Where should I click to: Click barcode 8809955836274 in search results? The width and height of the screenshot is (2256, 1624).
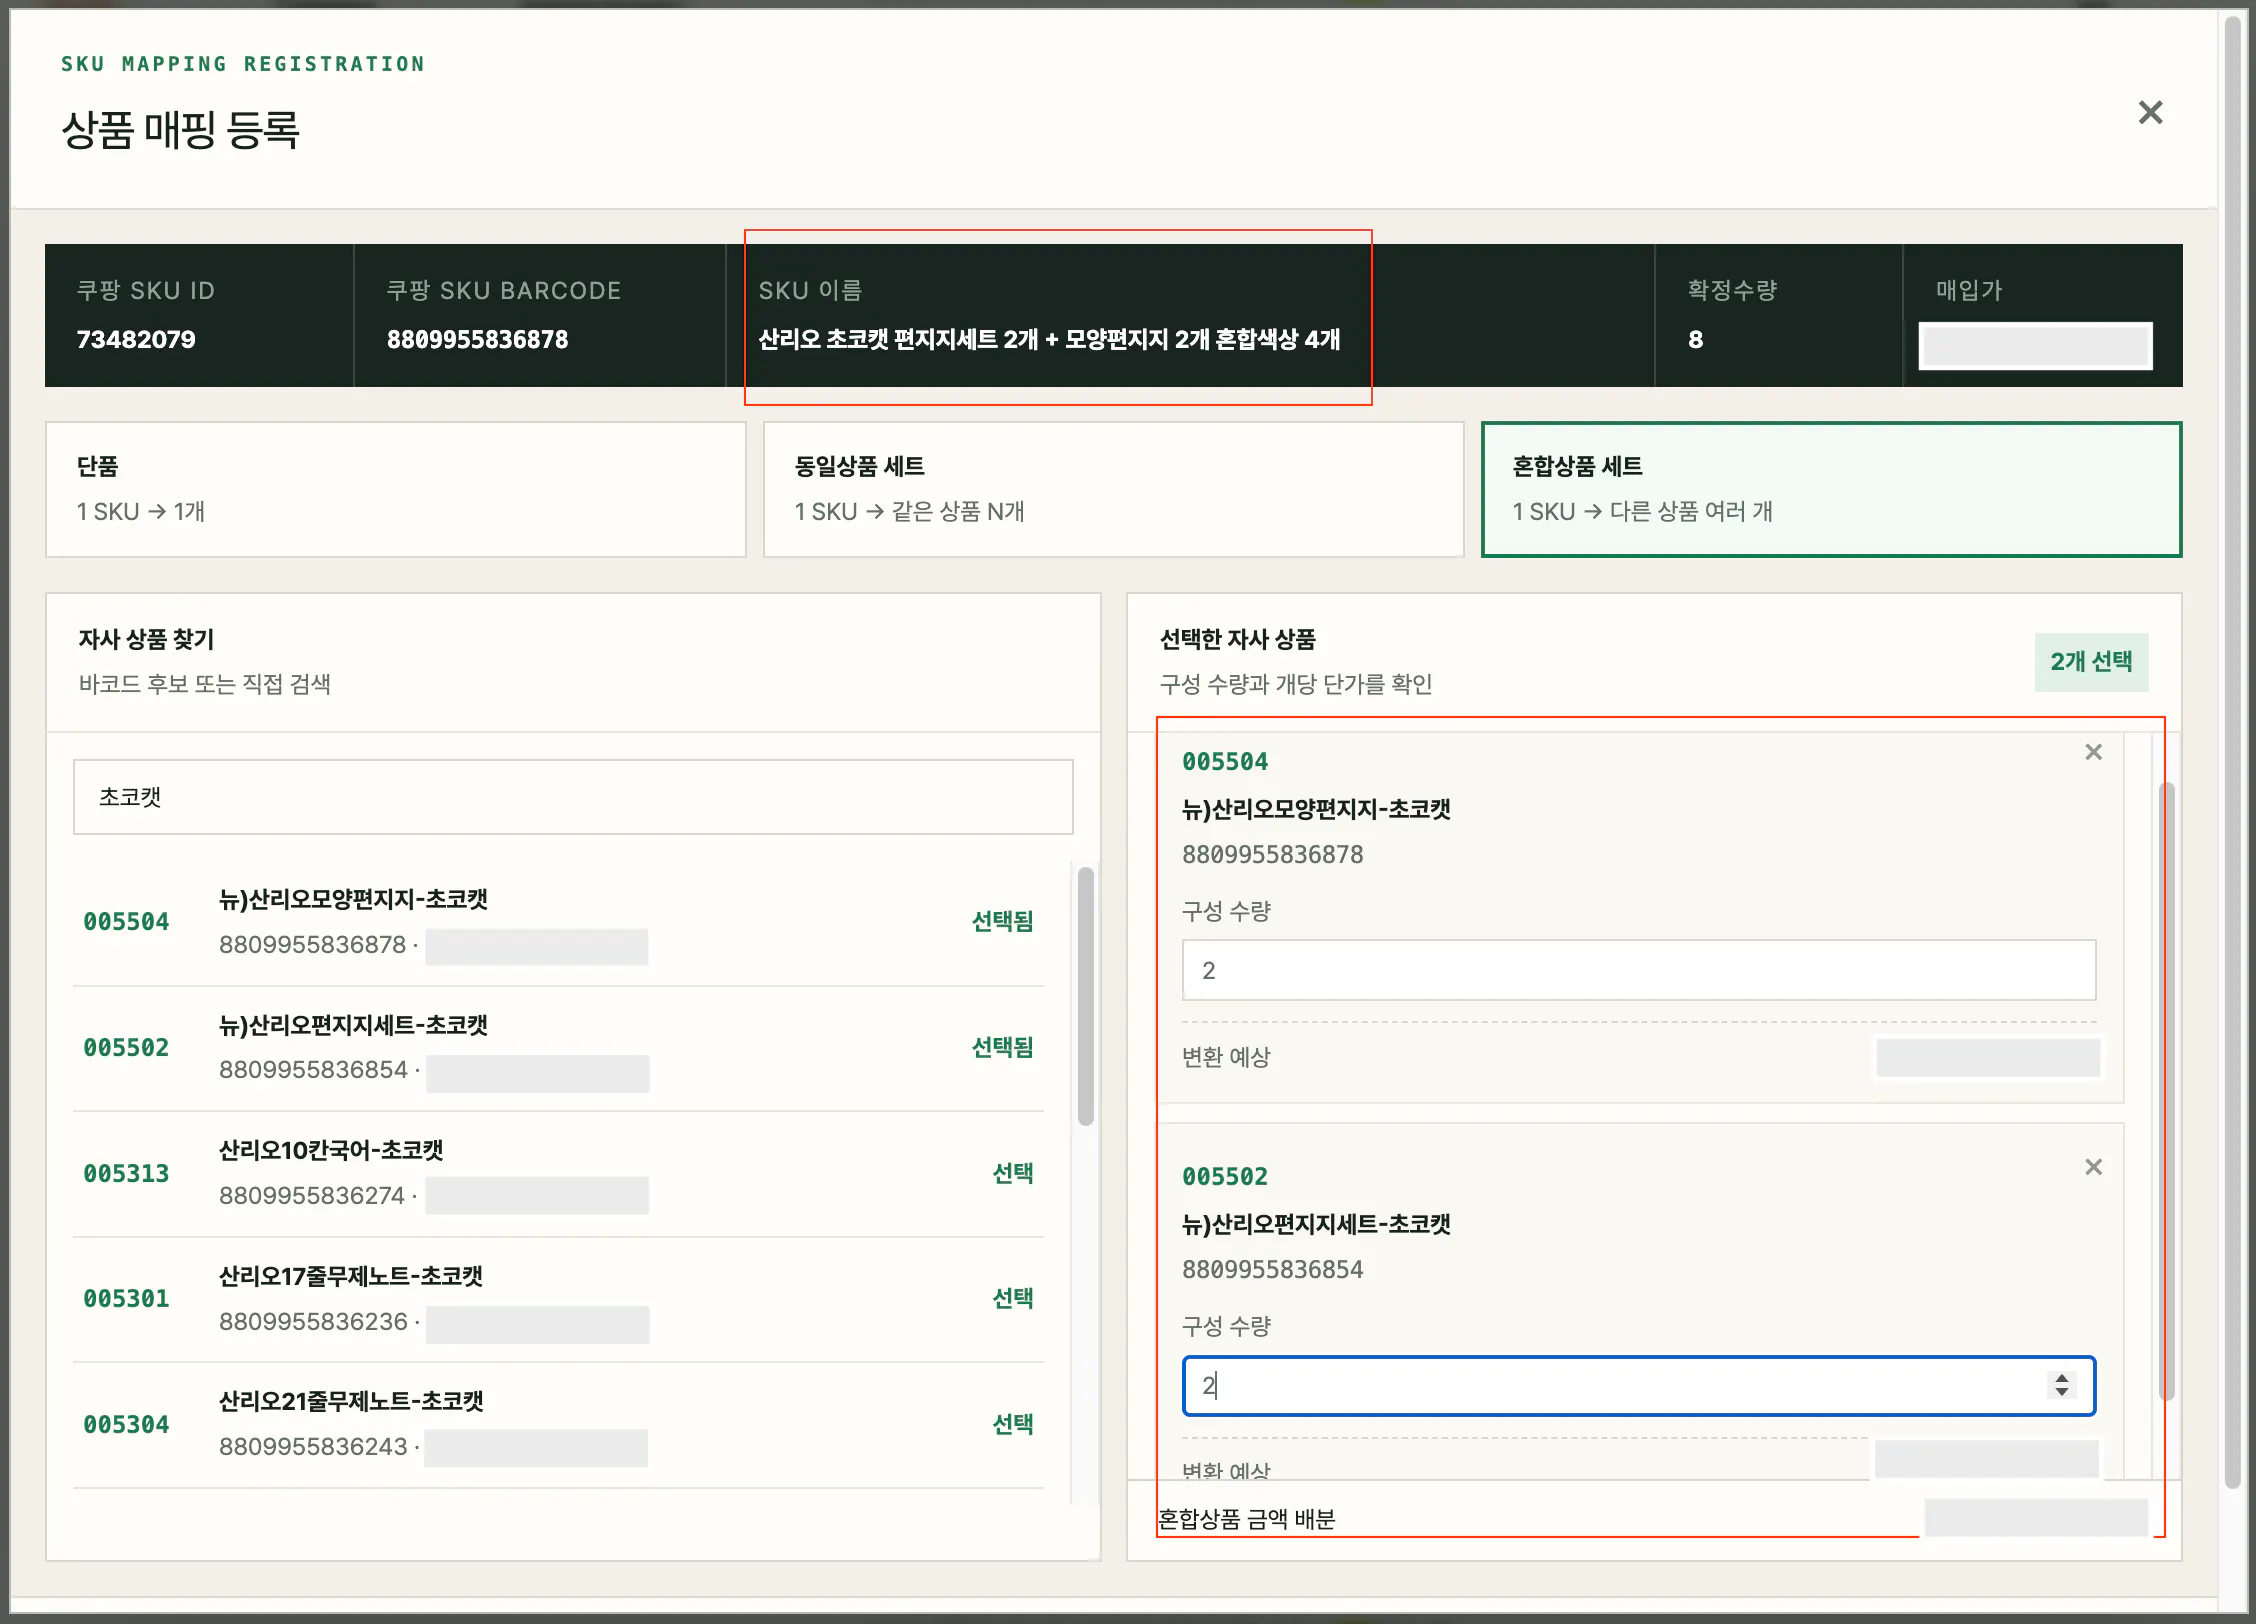coord(312,1196)
